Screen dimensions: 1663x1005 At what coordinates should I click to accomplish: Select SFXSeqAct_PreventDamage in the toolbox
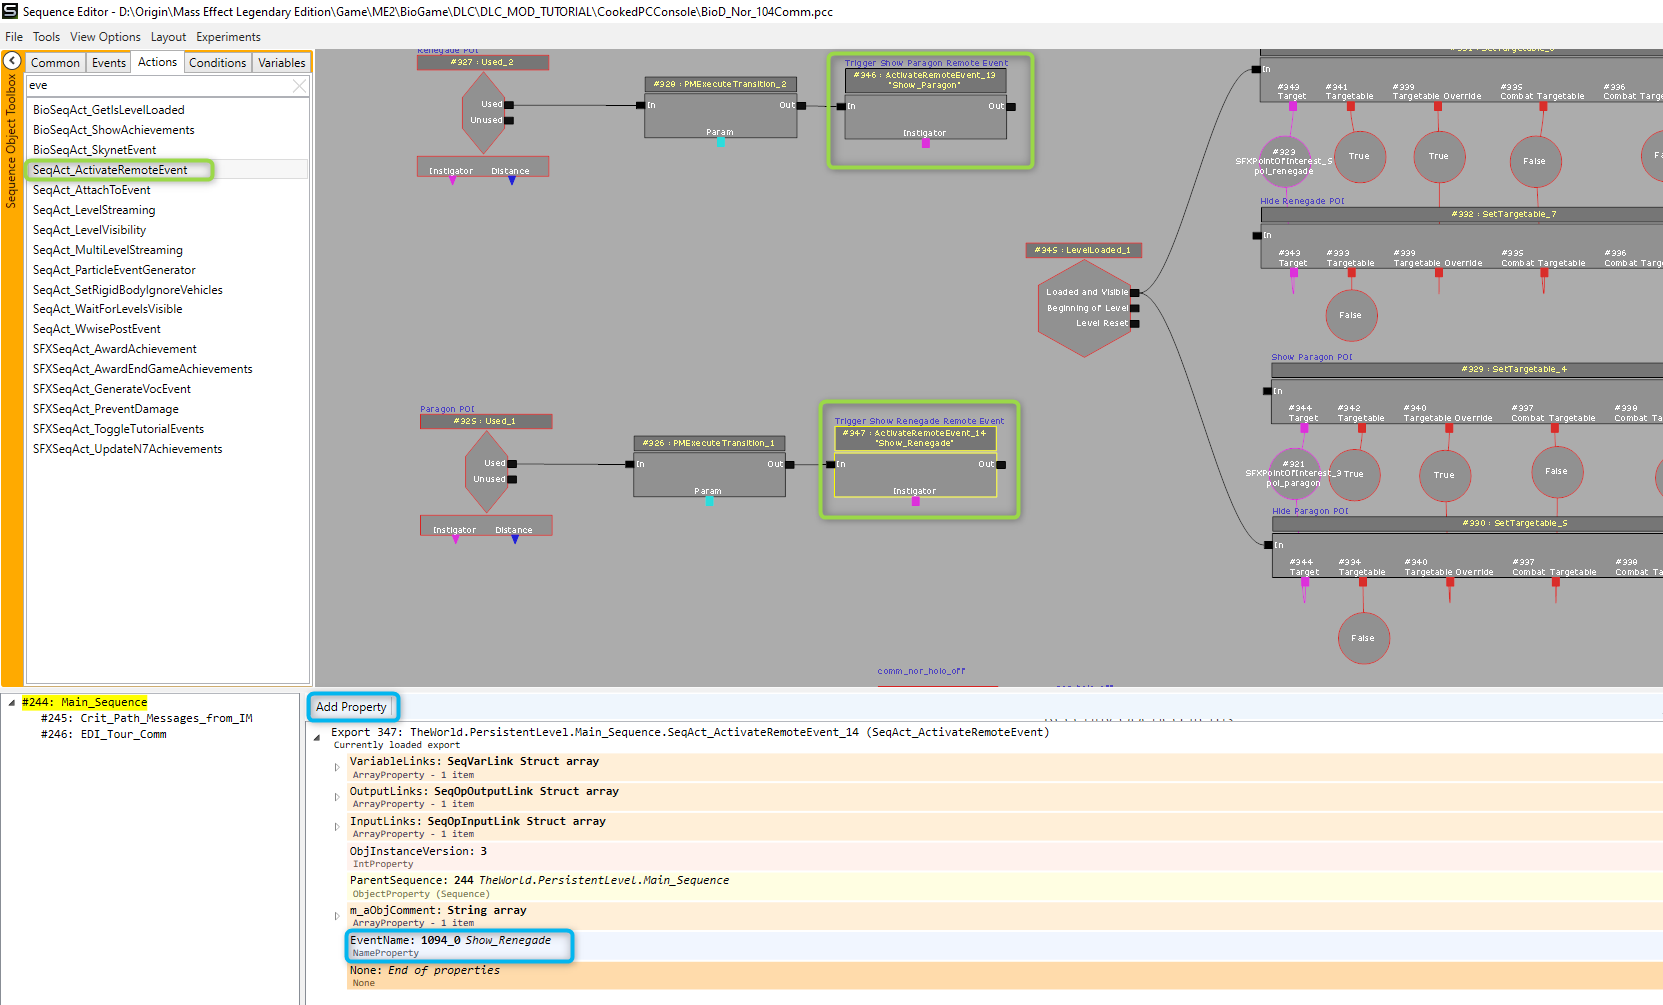pos(105,409)
